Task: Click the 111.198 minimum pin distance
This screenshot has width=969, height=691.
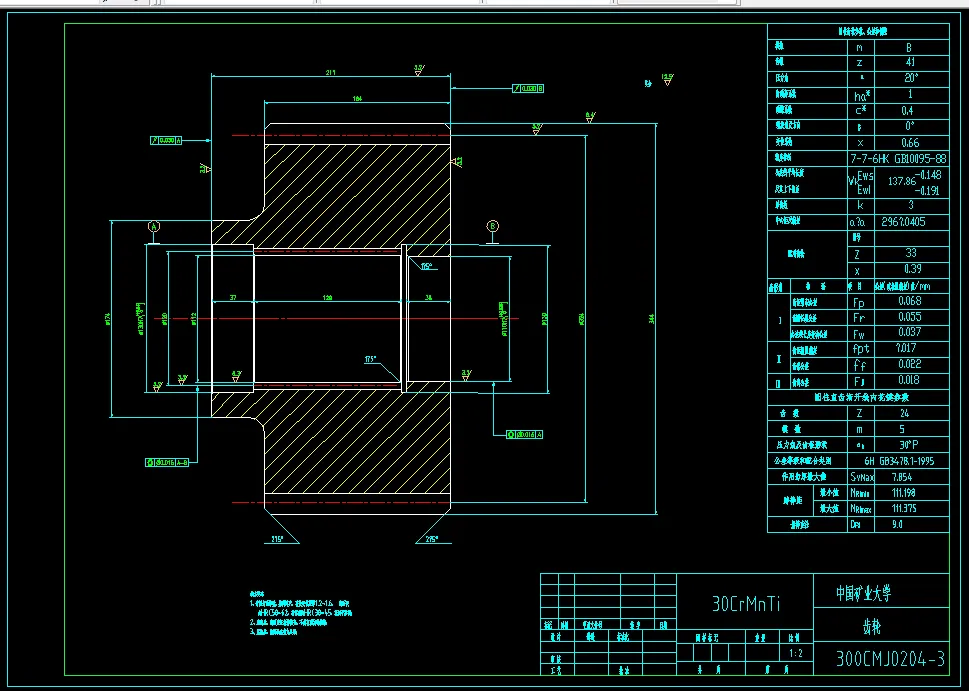Action: 903,493
